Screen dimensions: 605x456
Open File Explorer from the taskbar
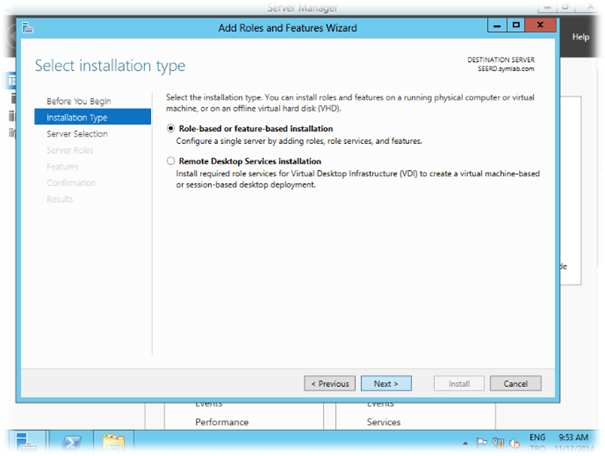coord(115,440)
